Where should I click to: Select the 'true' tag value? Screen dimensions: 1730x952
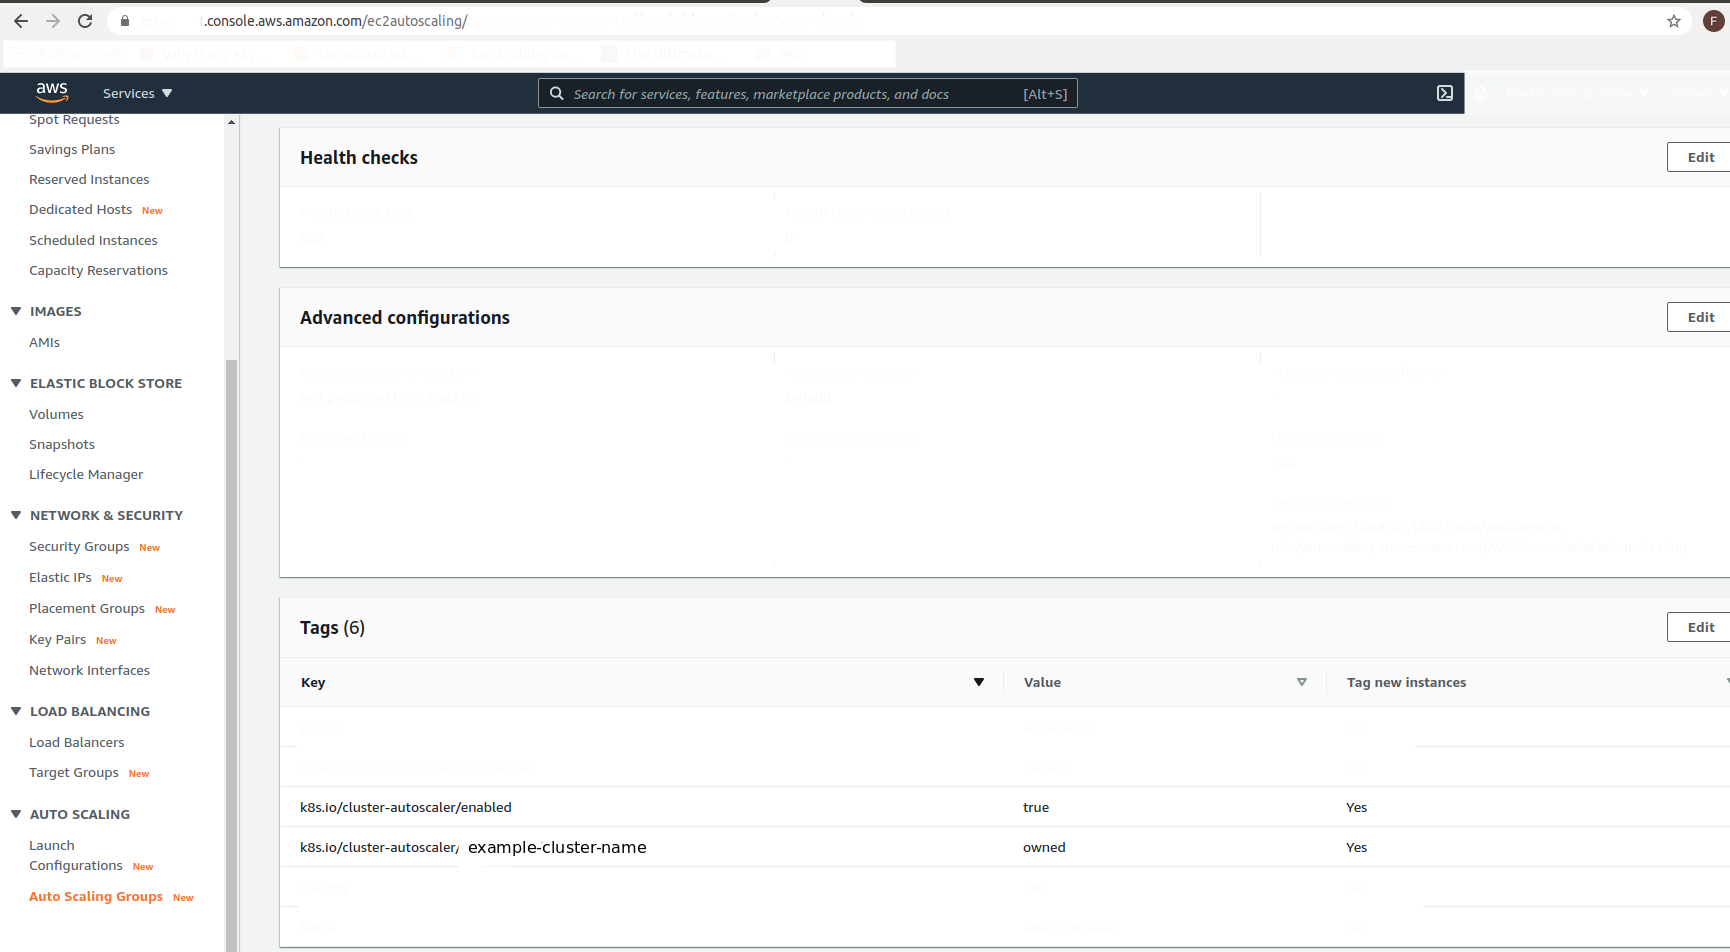pos(1036,807)
